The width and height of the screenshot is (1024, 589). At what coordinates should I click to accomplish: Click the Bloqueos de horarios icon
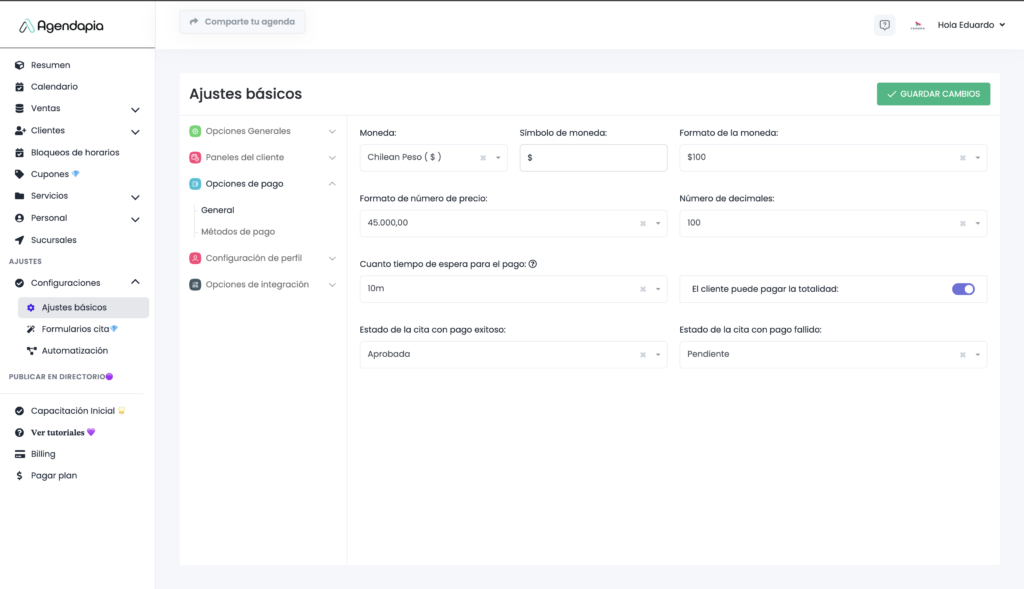click(x=20, y=153)
